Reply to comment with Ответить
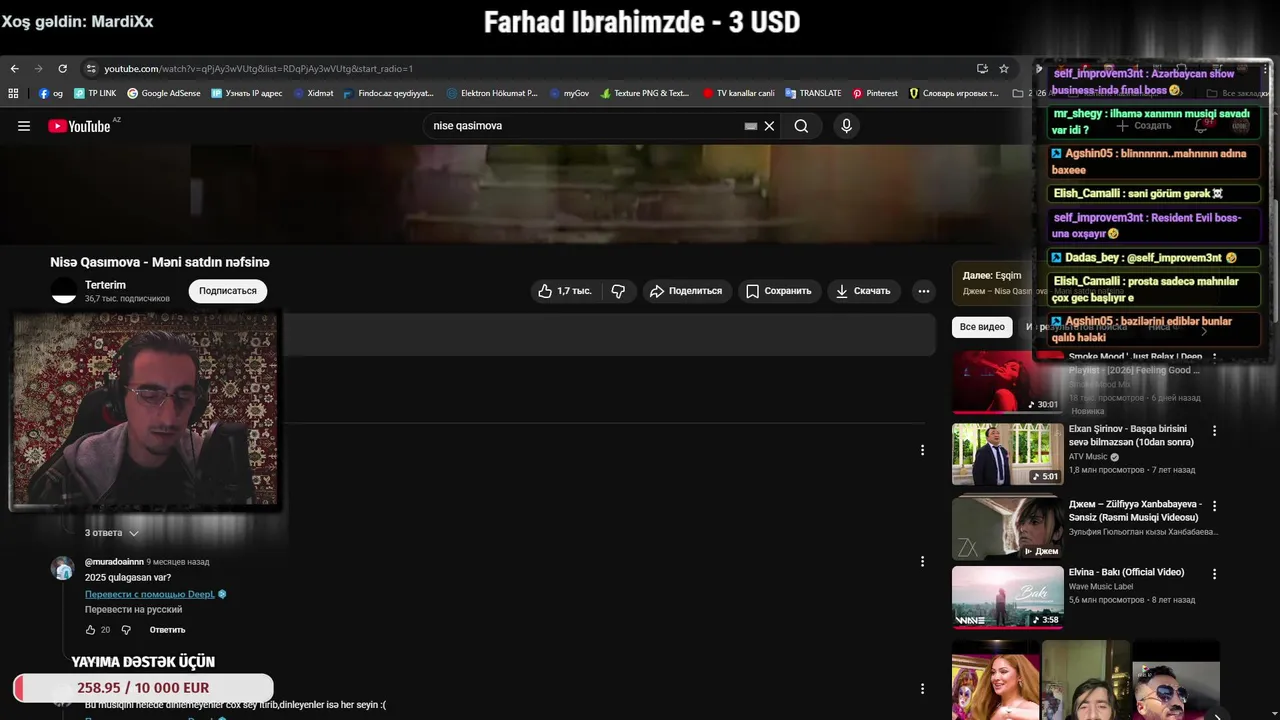 (x=167, y=630)
